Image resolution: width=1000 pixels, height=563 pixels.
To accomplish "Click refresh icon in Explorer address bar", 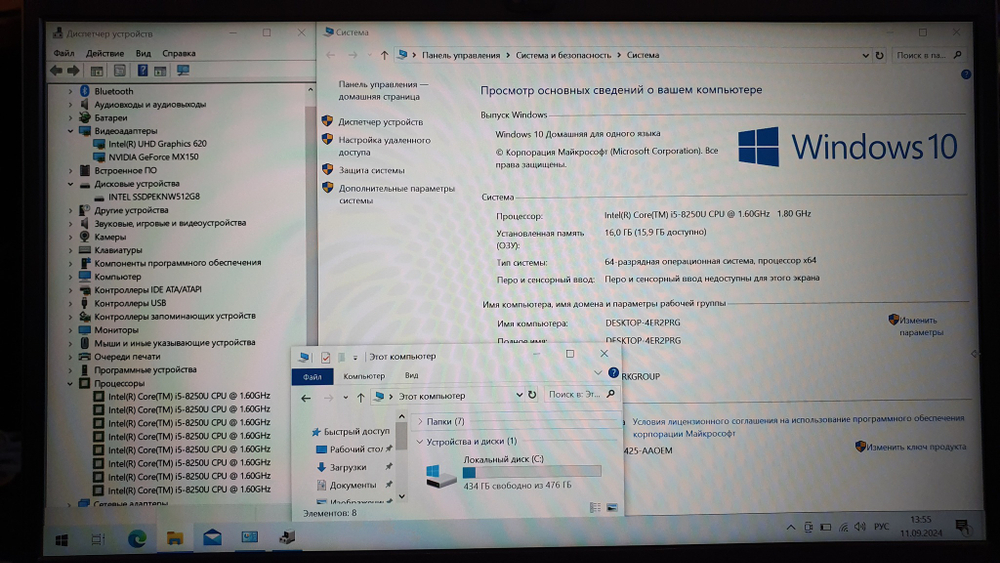I will point(532,395).
